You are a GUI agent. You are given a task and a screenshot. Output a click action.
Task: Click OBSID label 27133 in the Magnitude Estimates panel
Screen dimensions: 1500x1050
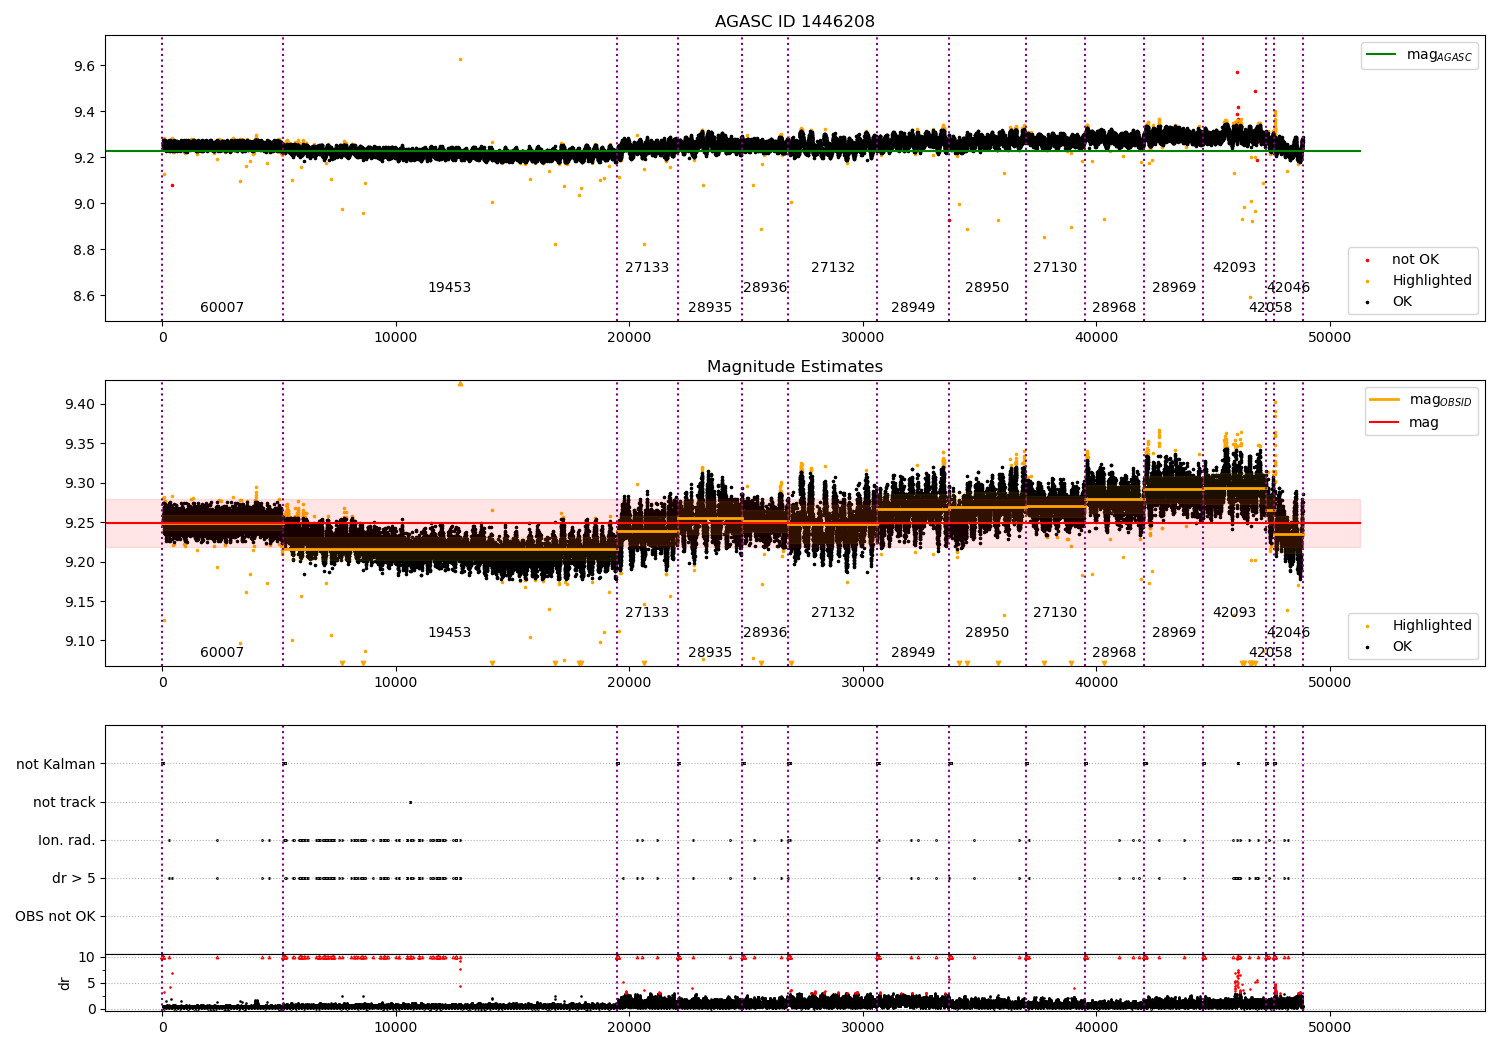pyautogui.click(x=647, y=613)
